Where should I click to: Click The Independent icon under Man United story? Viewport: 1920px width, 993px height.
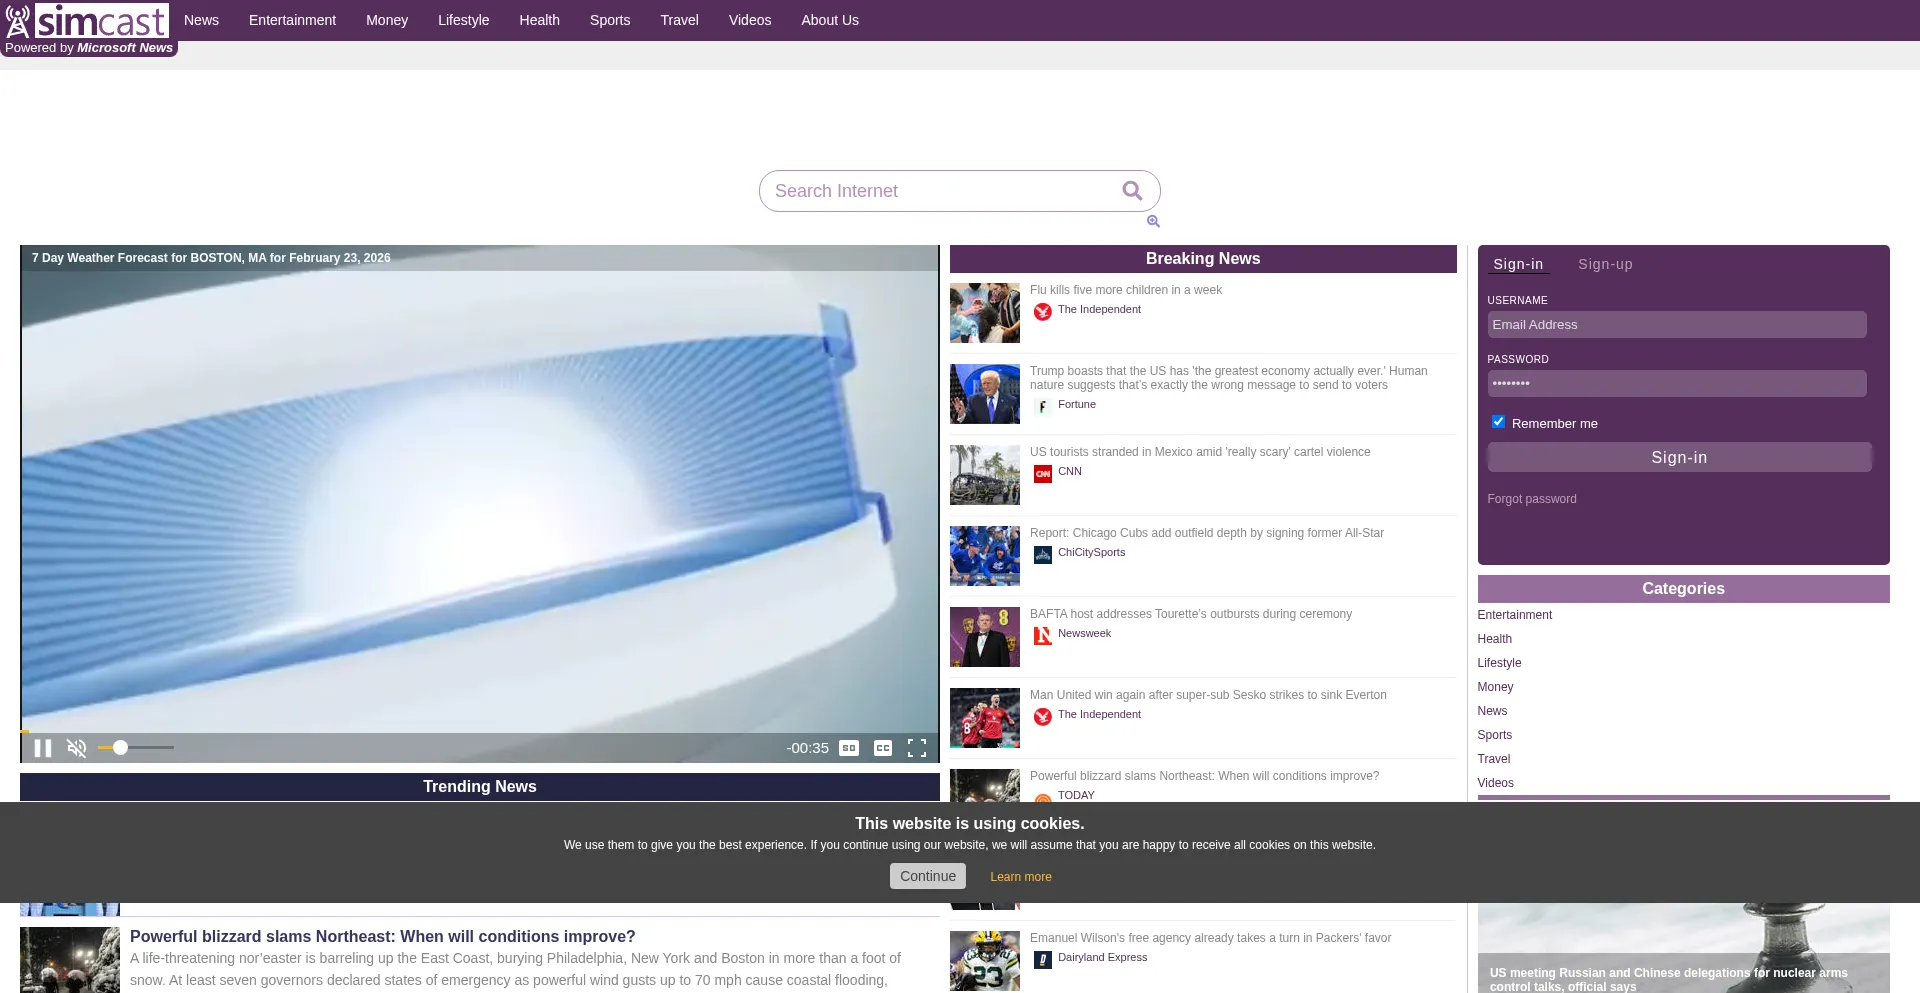[x=1043, y=717]
